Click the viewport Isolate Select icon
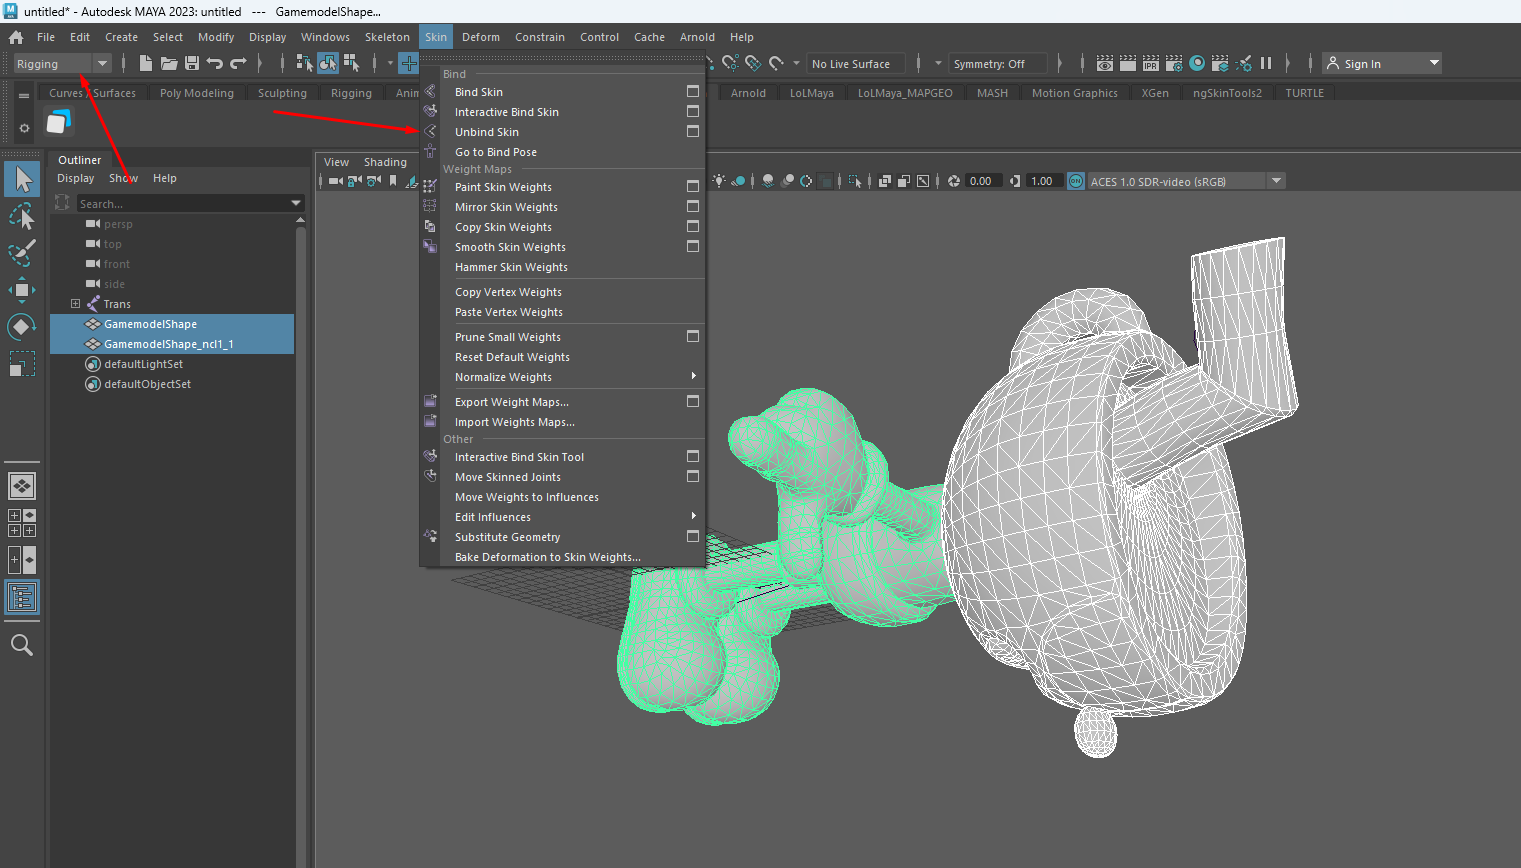The width and height of the screenshot is (1521, 868). click(855, 181)
